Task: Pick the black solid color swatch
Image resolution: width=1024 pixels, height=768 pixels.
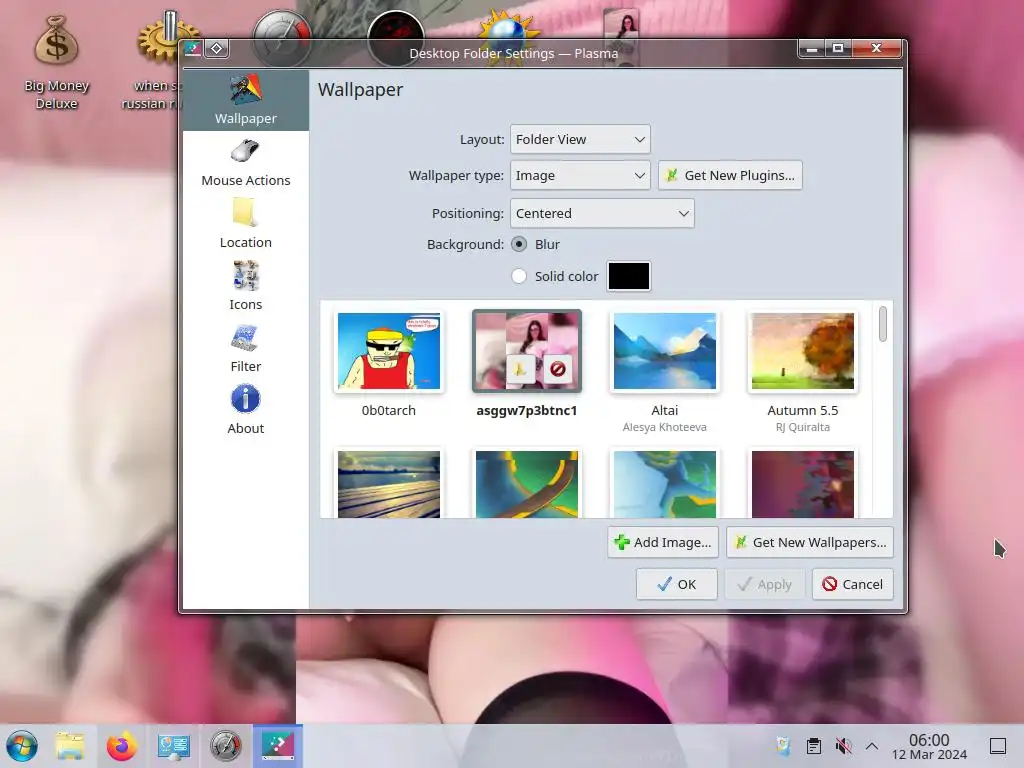Action: click(x=629, y=276)
